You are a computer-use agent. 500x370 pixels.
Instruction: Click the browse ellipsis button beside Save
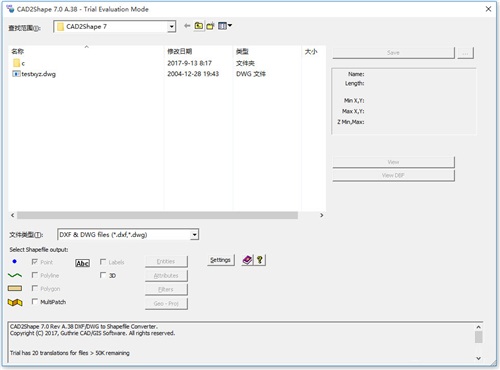click(x=465, y=53)
